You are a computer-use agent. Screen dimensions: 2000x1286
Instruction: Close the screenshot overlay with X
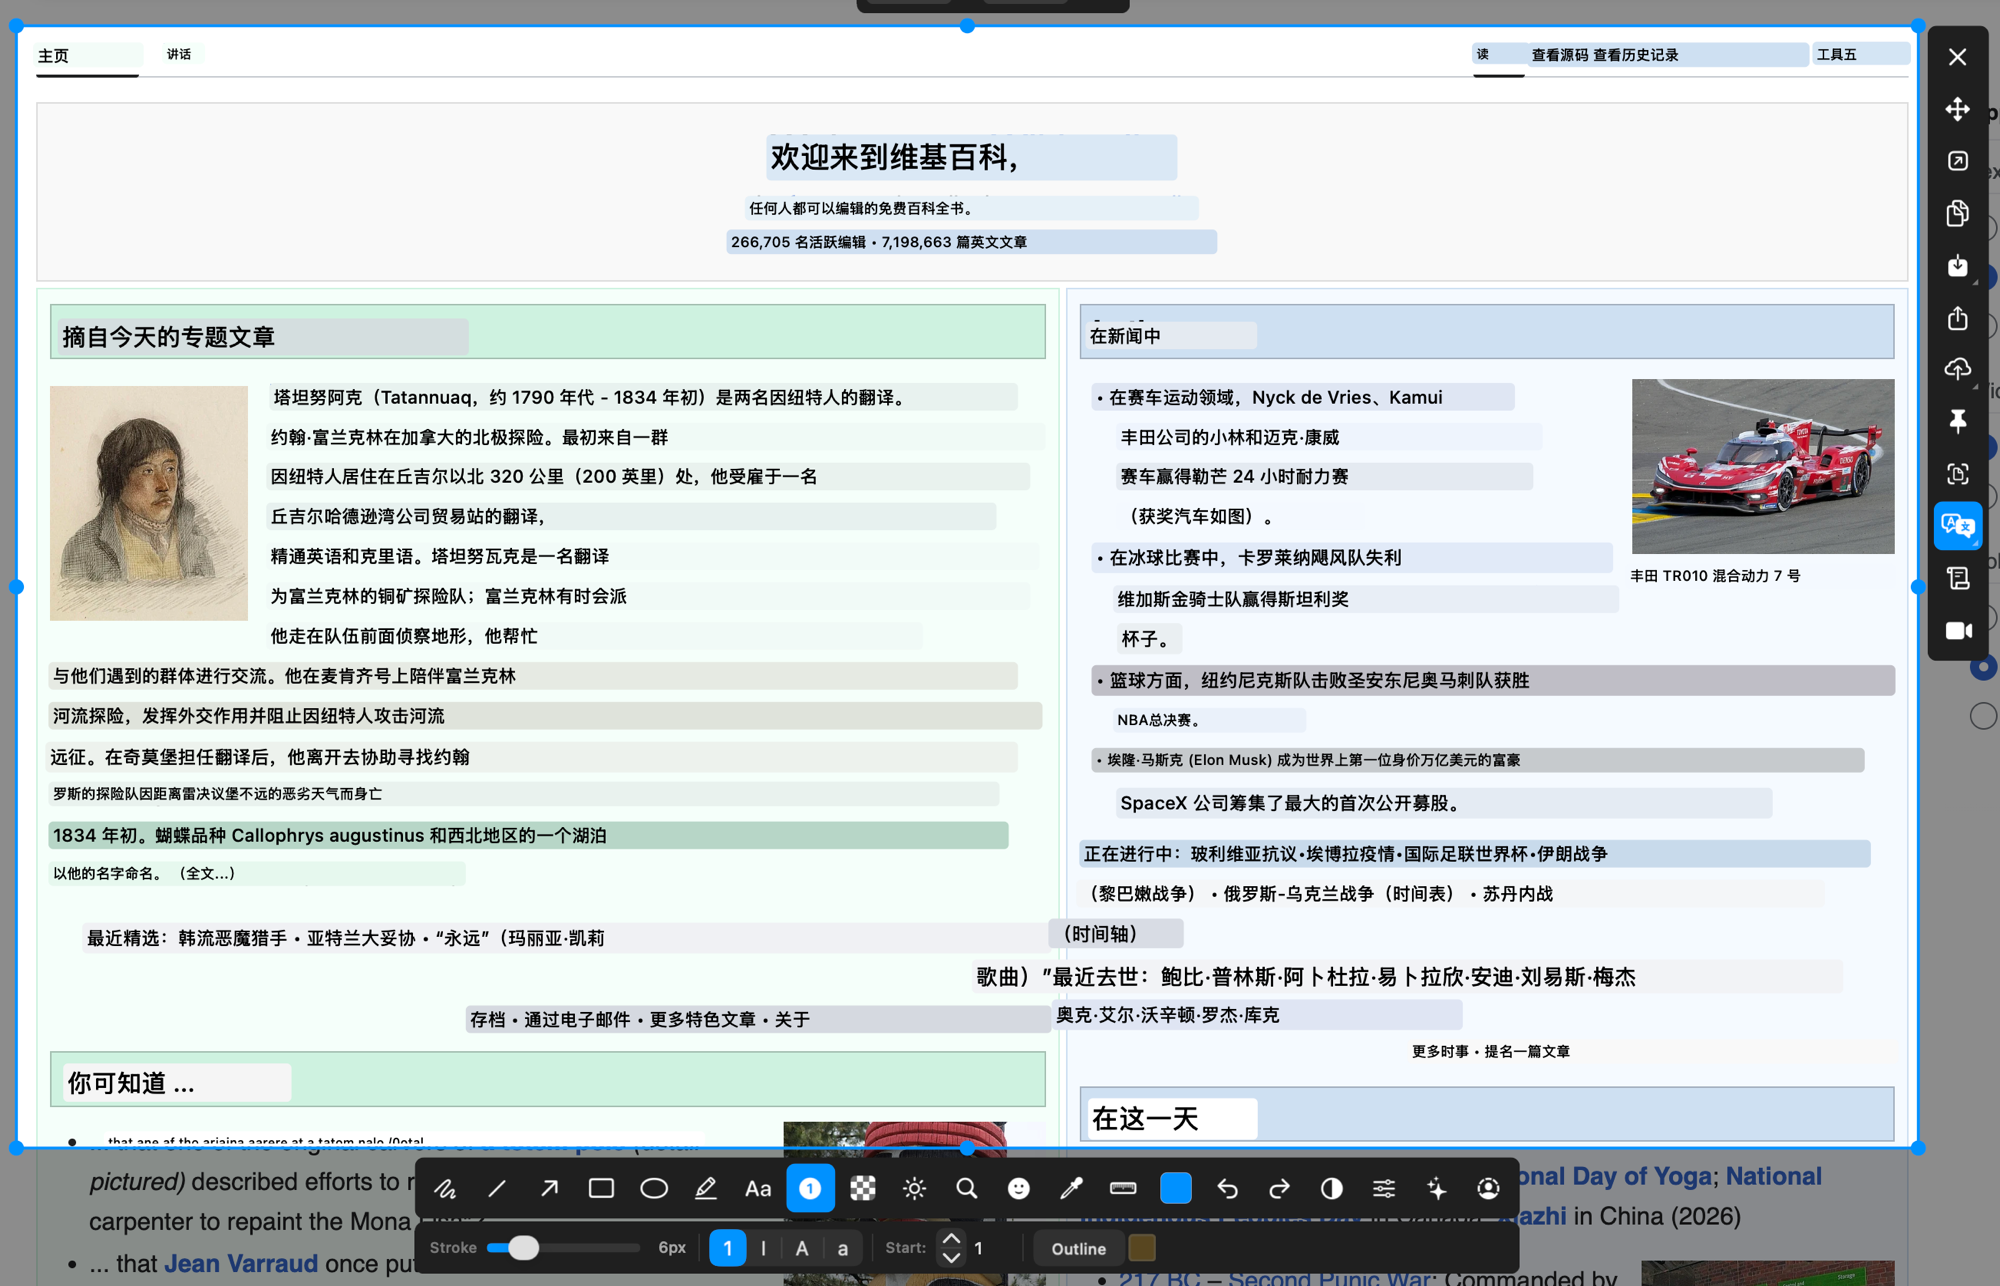(x=1957, y=57)
